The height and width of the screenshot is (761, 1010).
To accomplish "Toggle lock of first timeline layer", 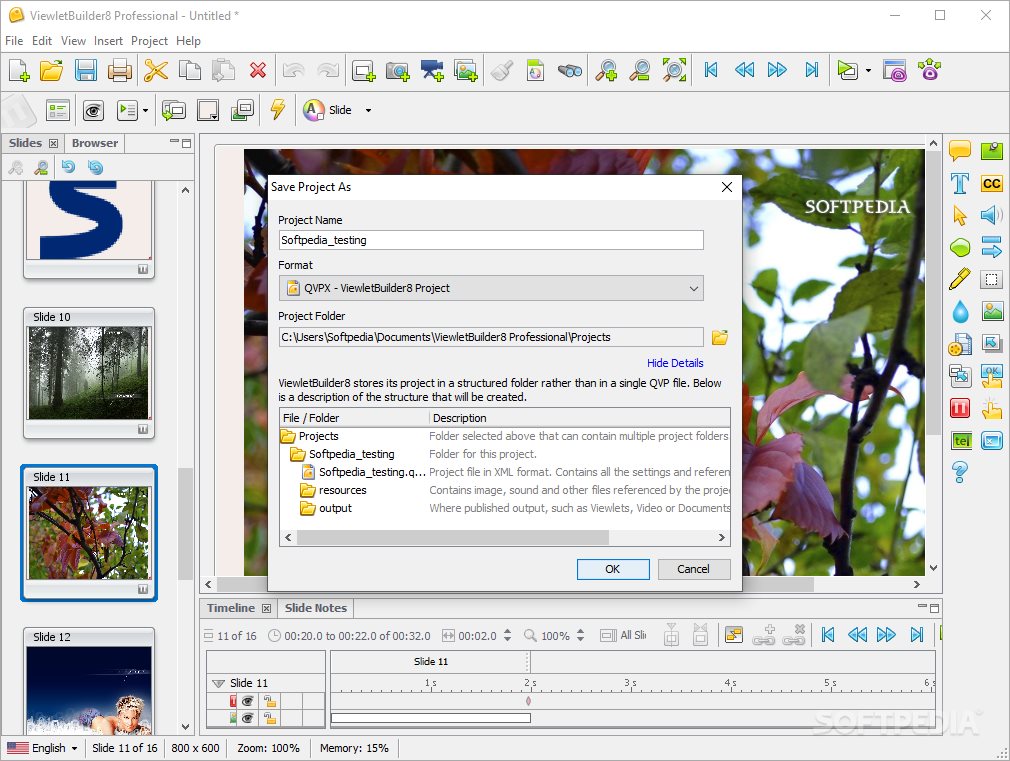I will coord(270,700).
